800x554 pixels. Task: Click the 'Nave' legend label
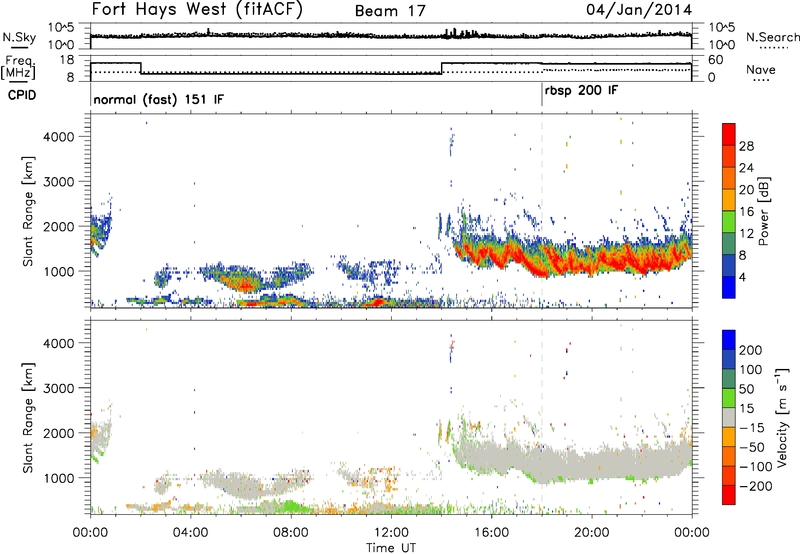761,70
